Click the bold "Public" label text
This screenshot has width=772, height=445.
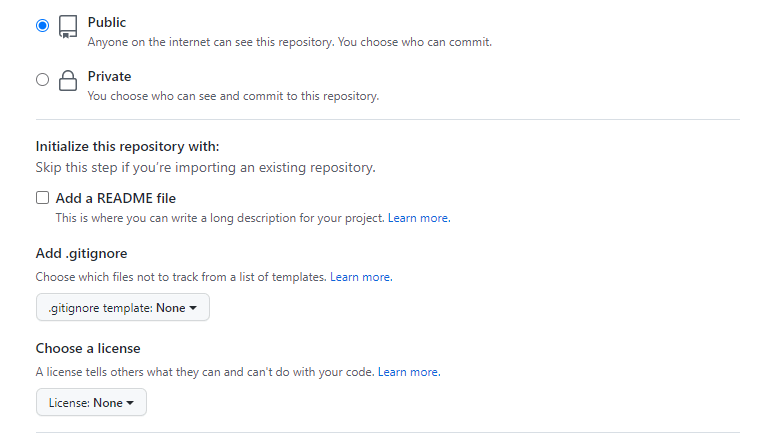tap(107, 22)
